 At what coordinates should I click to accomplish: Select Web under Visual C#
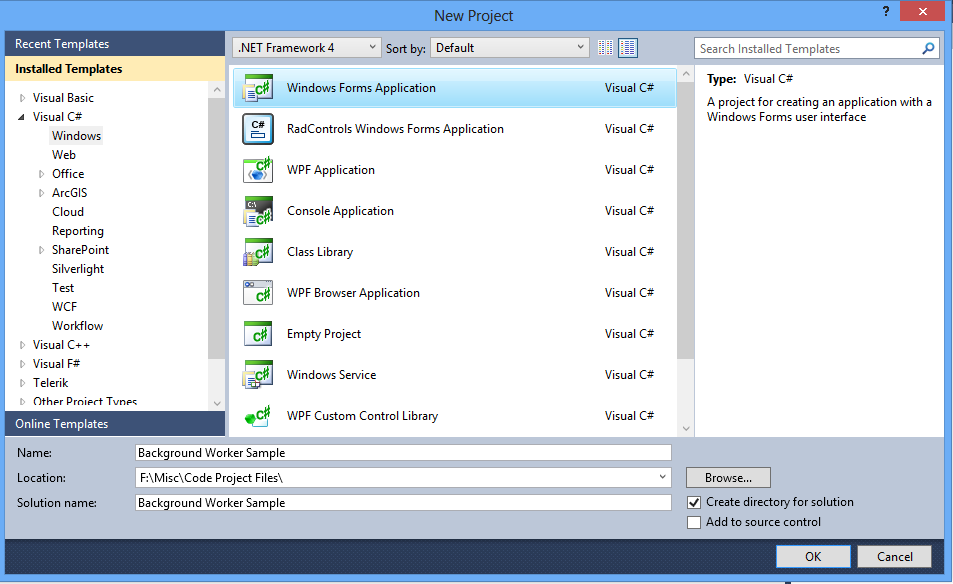[x=64, y=154]
